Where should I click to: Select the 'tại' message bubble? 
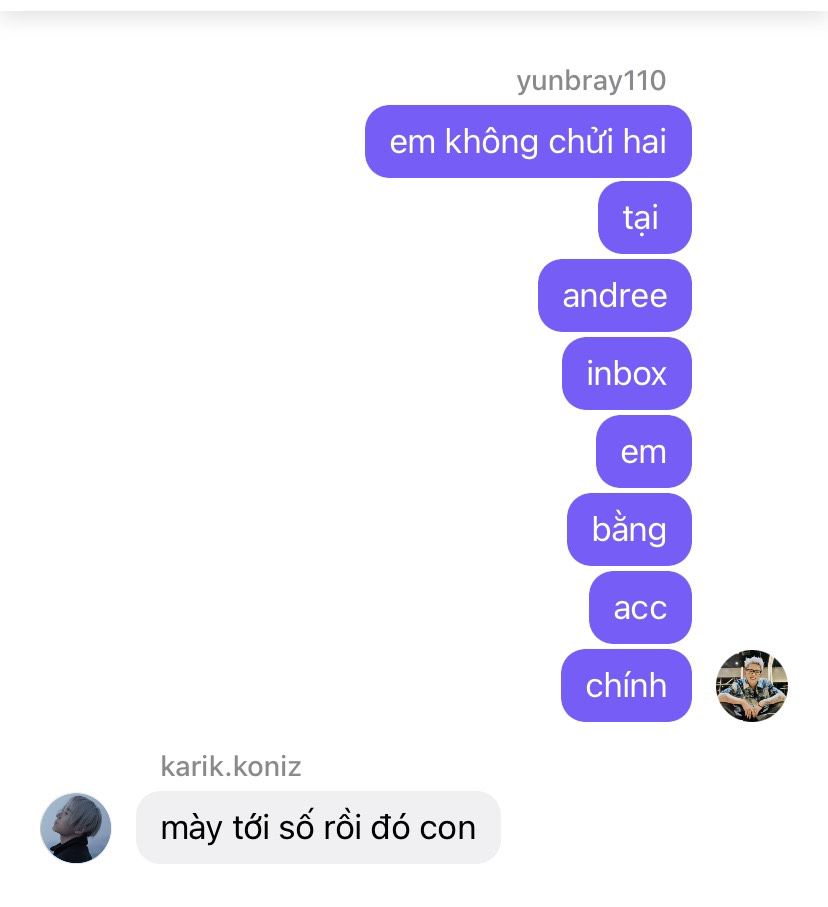(x=645, y=217)
